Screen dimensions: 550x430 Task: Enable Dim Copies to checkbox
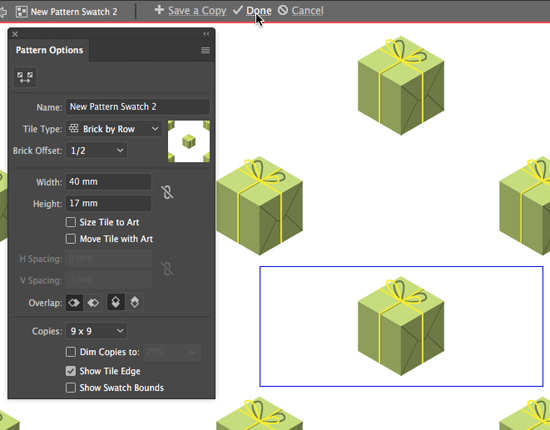(71, 352)
